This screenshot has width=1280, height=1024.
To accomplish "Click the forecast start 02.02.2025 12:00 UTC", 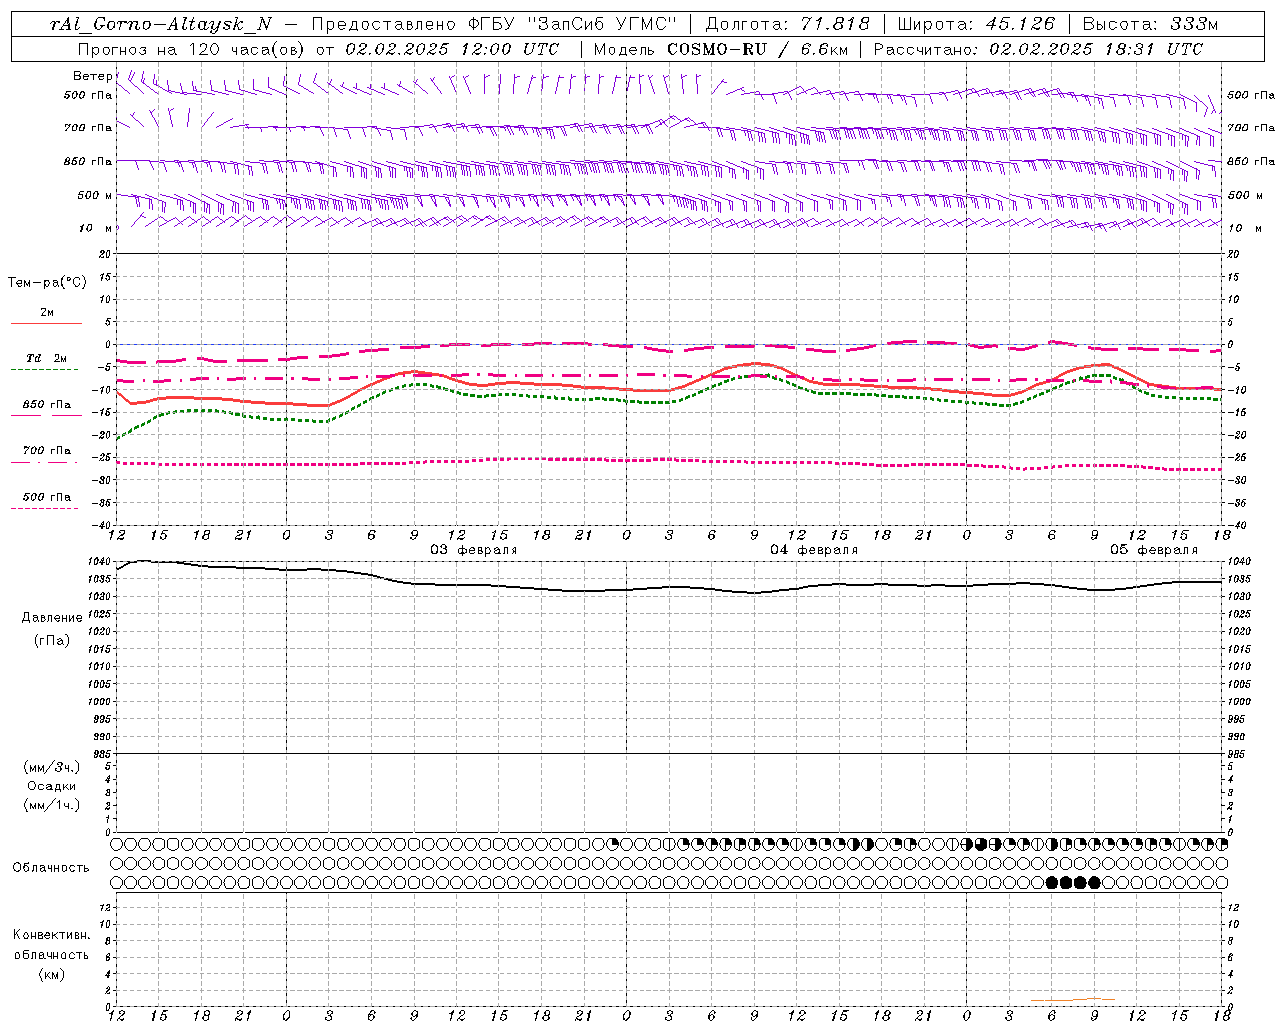I will [452, 49].
